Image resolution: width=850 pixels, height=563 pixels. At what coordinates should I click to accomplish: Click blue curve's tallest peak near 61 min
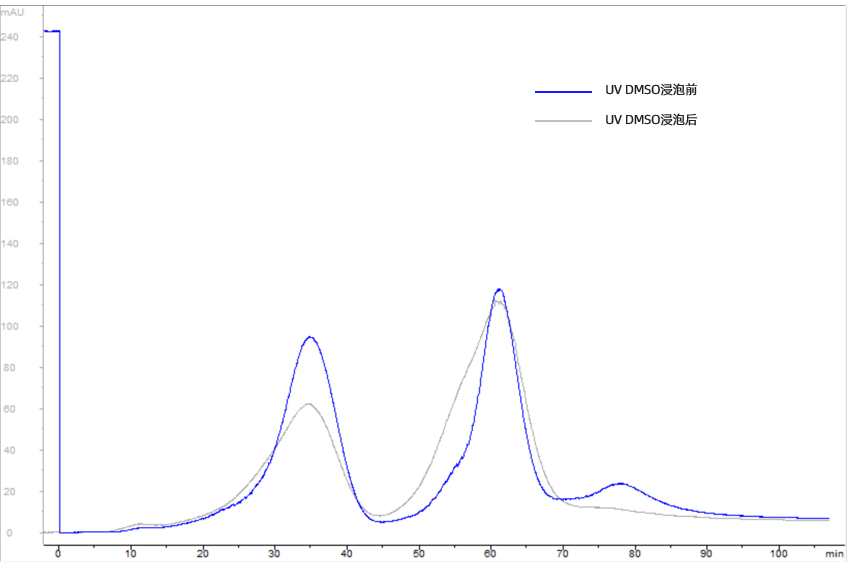499,290
